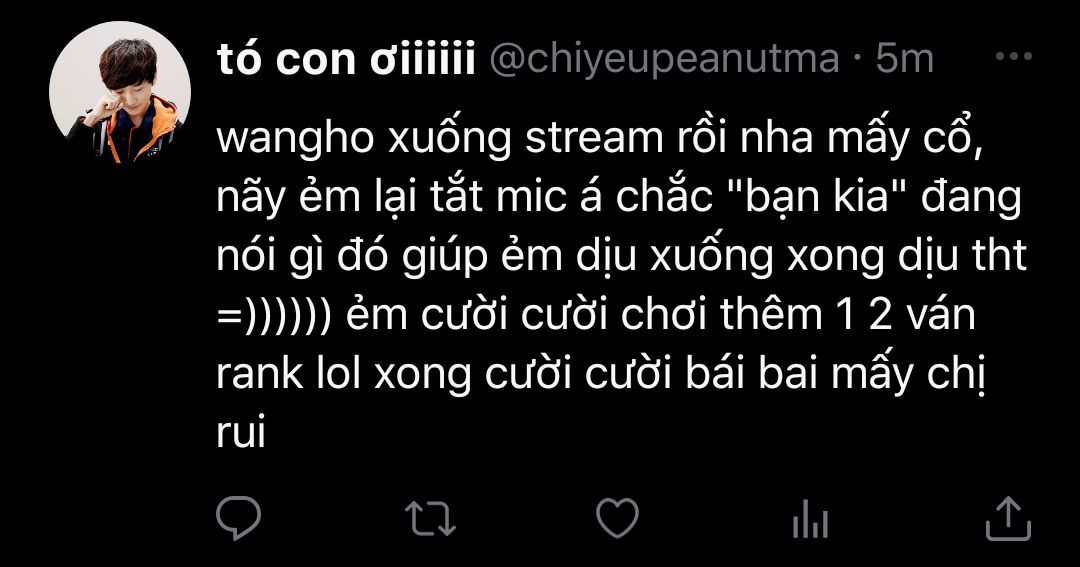The image size is (1080, 567).
Task: Share the tweet via upload arrow icon
Action: tap(1008, 518)
